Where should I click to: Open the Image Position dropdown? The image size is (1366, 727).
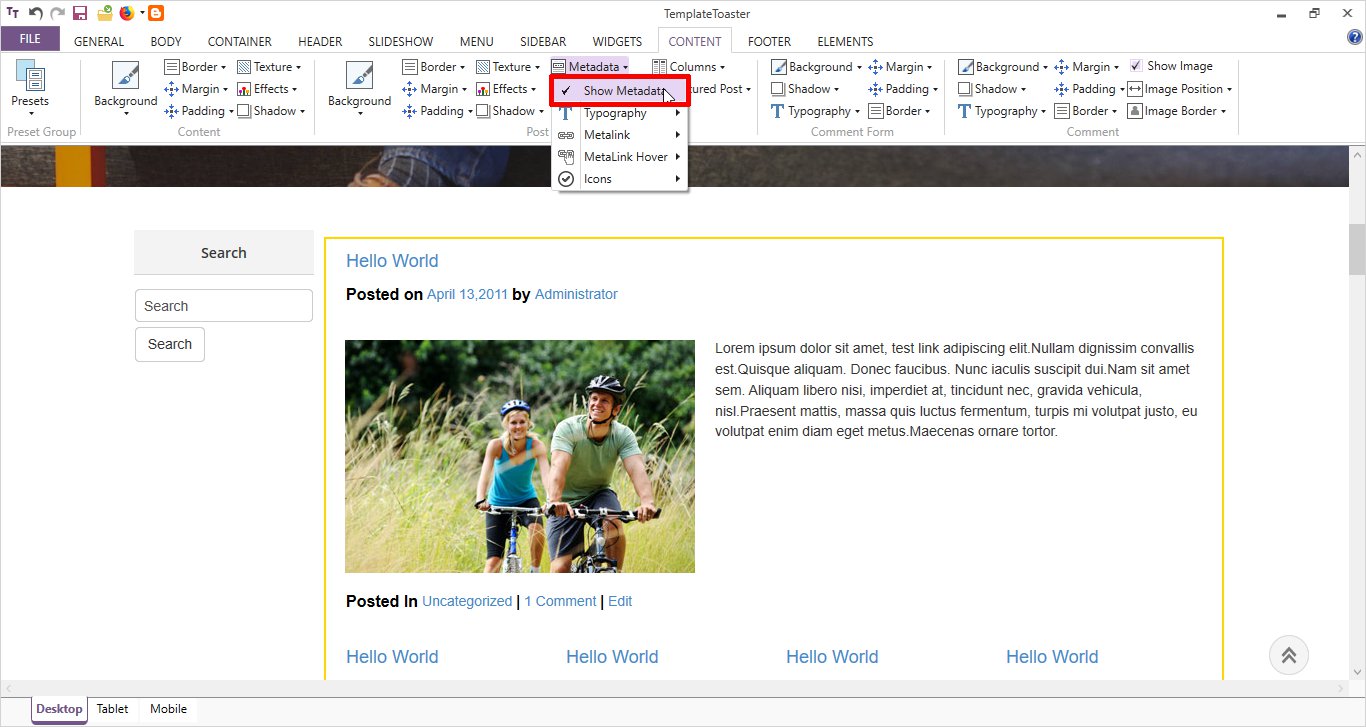[1180, 89]
